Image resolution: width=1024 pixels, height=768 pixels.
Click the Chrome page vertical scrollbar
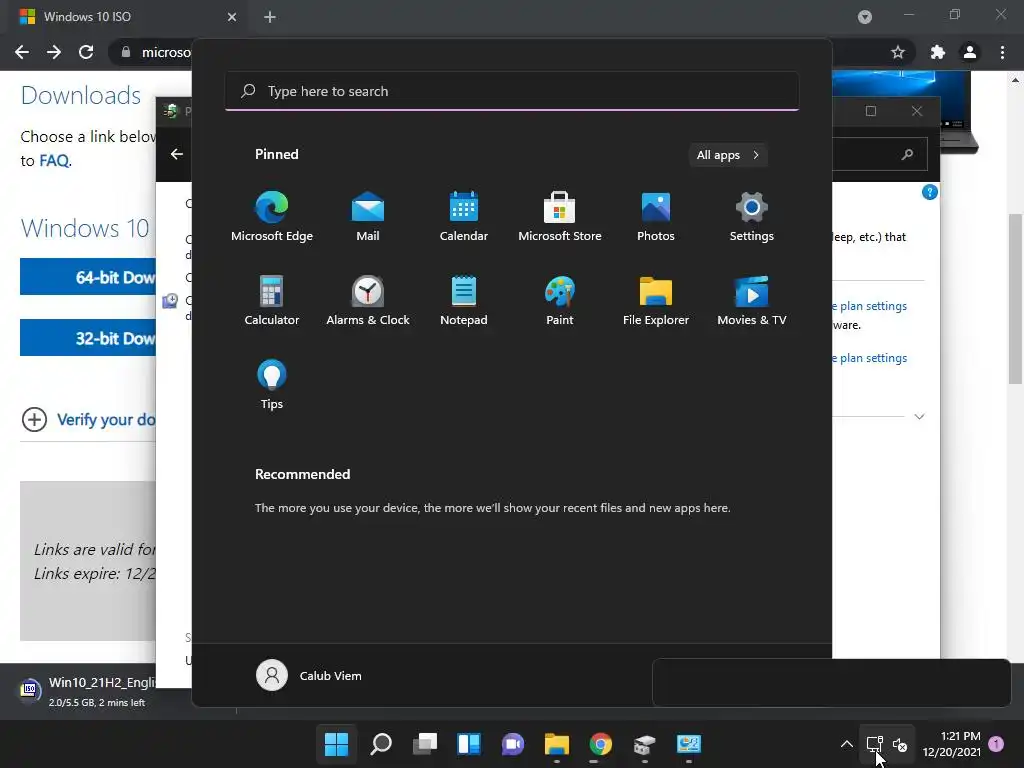[x=1015, y=298]
